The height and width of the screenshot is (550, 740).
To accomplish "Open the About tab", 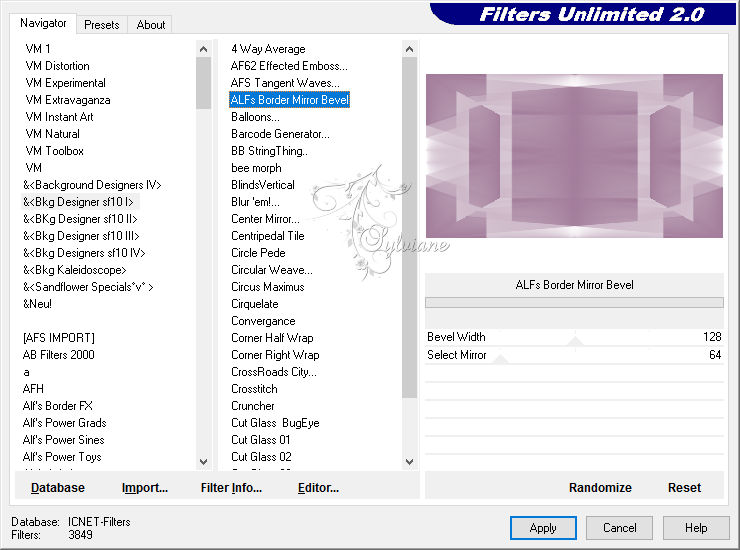I will click(x=151, y=25).
